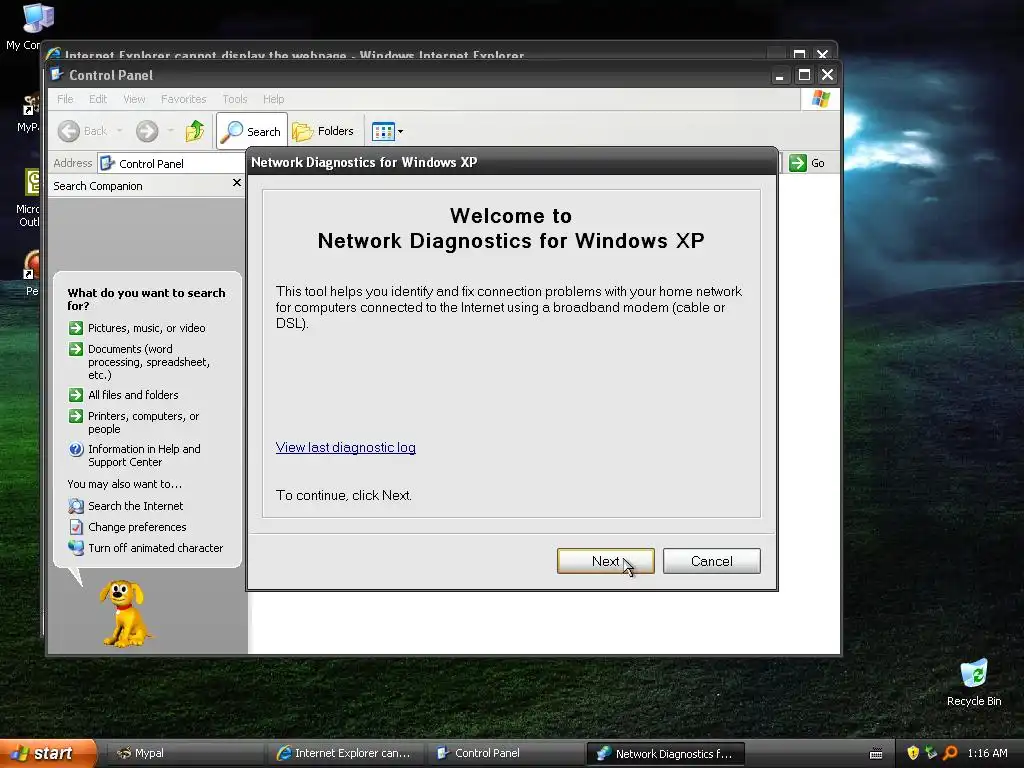This screenshot has width=1024, height=768.
Task: Select Network Diagnostics taskbar button
Action: pos(665,753)
